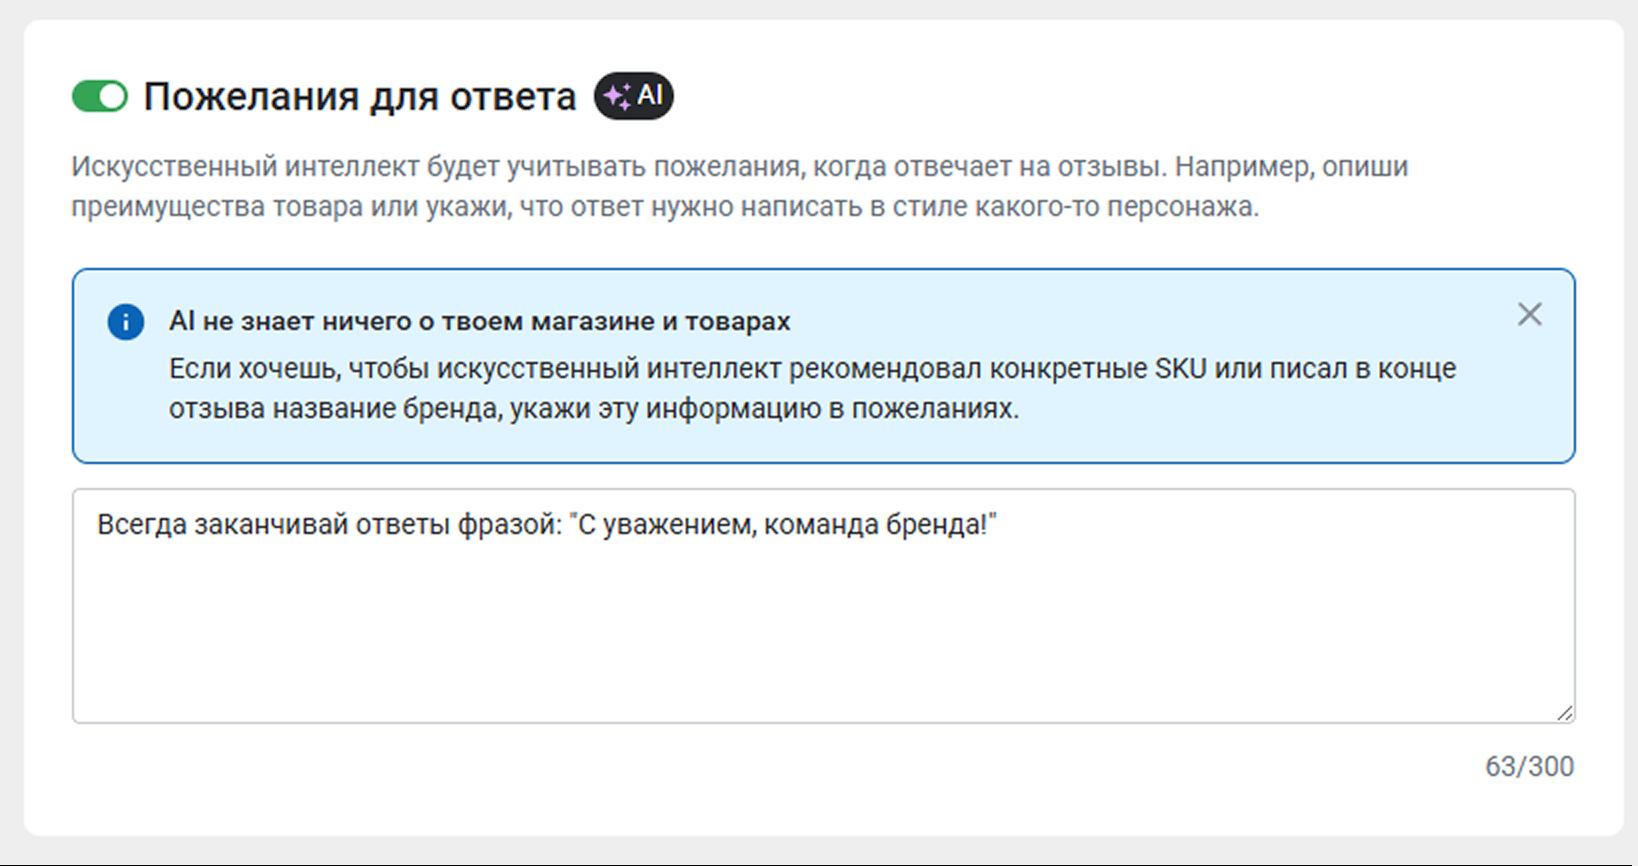Click the textarea resize handle in corner
This screenshot has height=866, width=1638.
point(1565,712)
